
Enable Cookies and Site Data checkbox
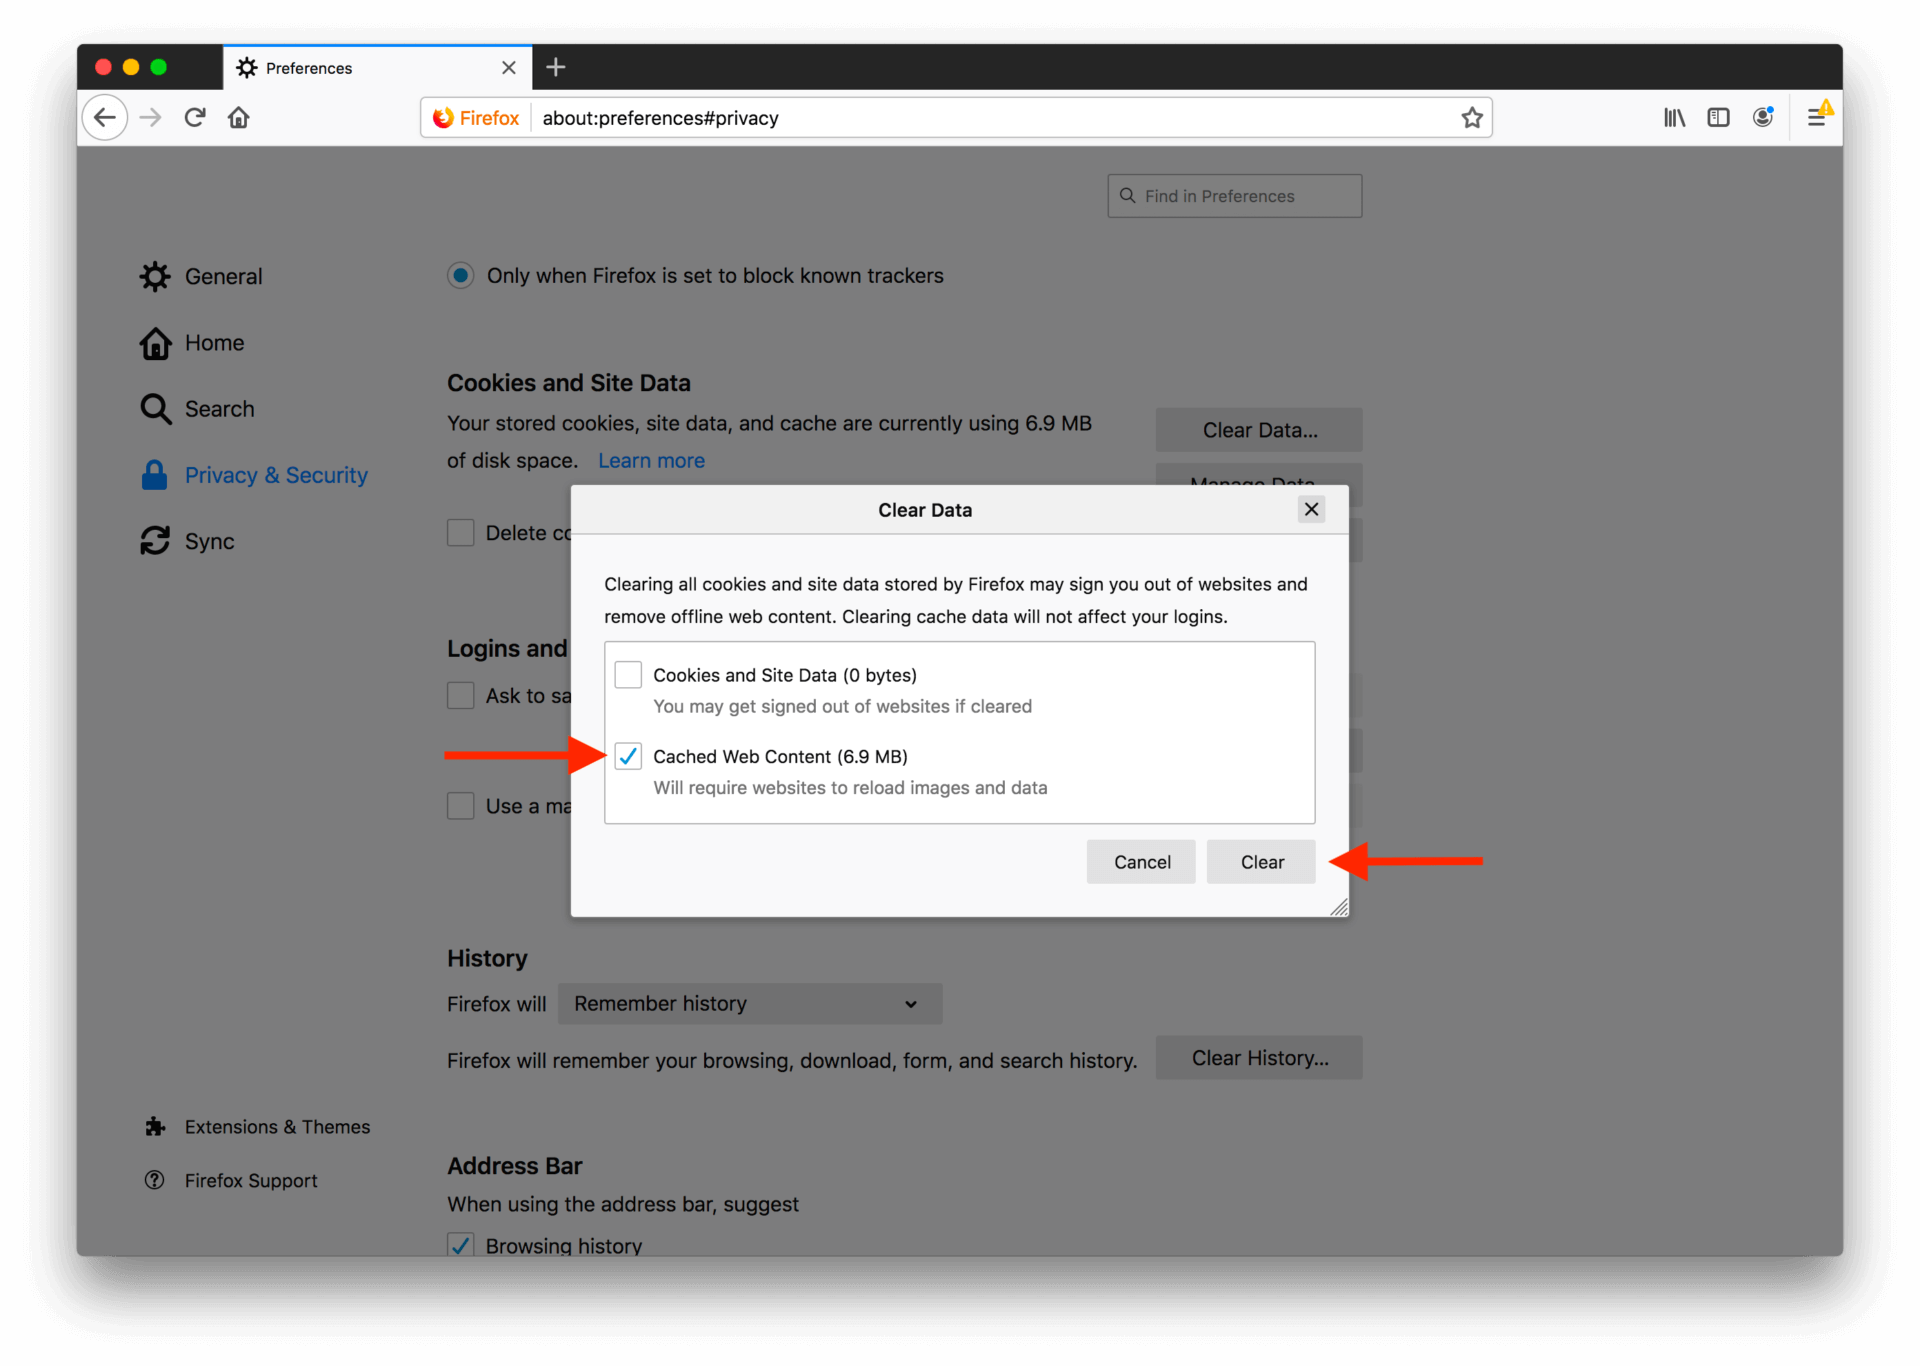coord(628,674)
